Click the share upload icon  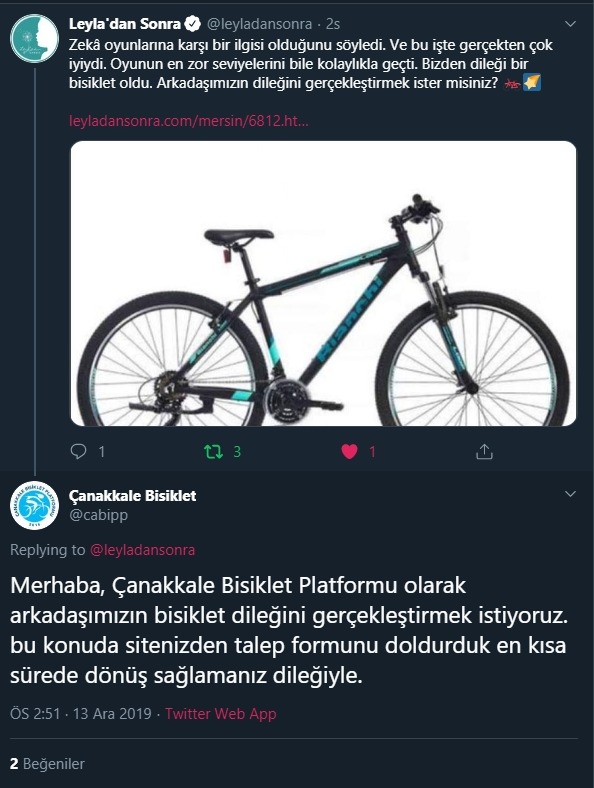point(484,451)
